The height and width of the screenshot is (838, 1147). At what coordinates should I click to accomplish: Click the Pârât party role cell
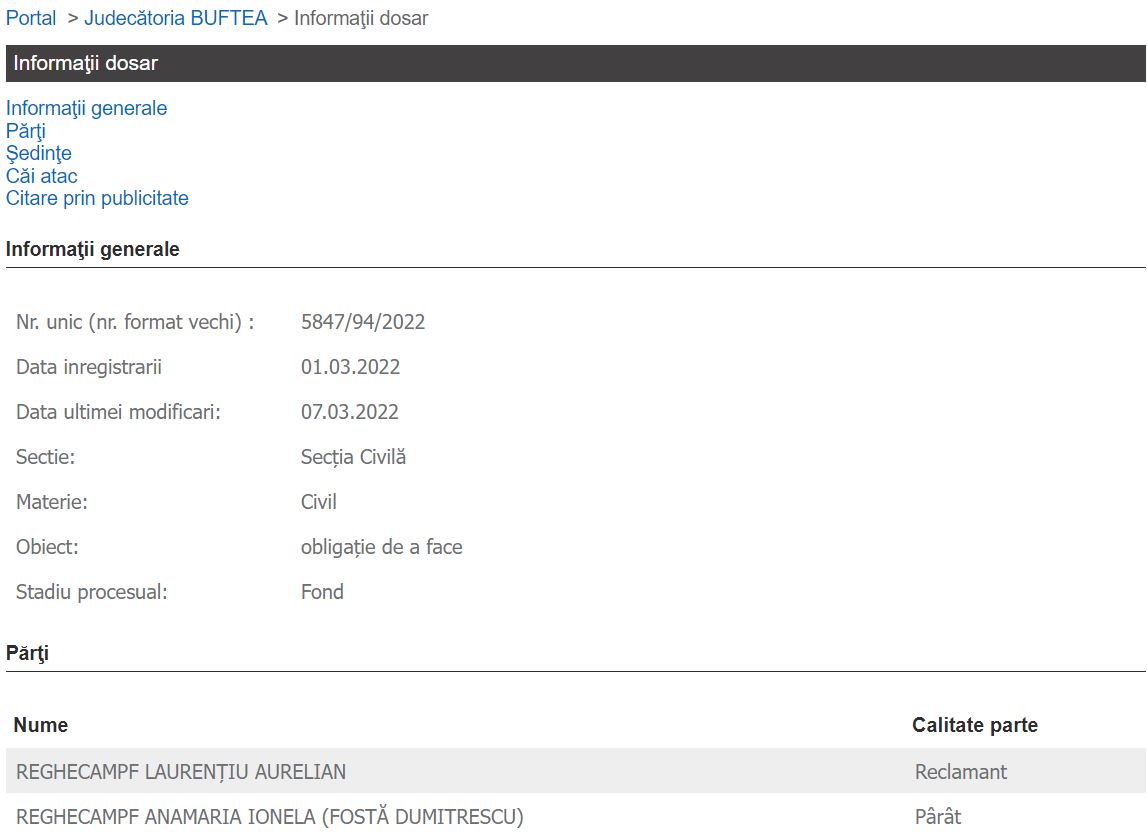[937, 816]
